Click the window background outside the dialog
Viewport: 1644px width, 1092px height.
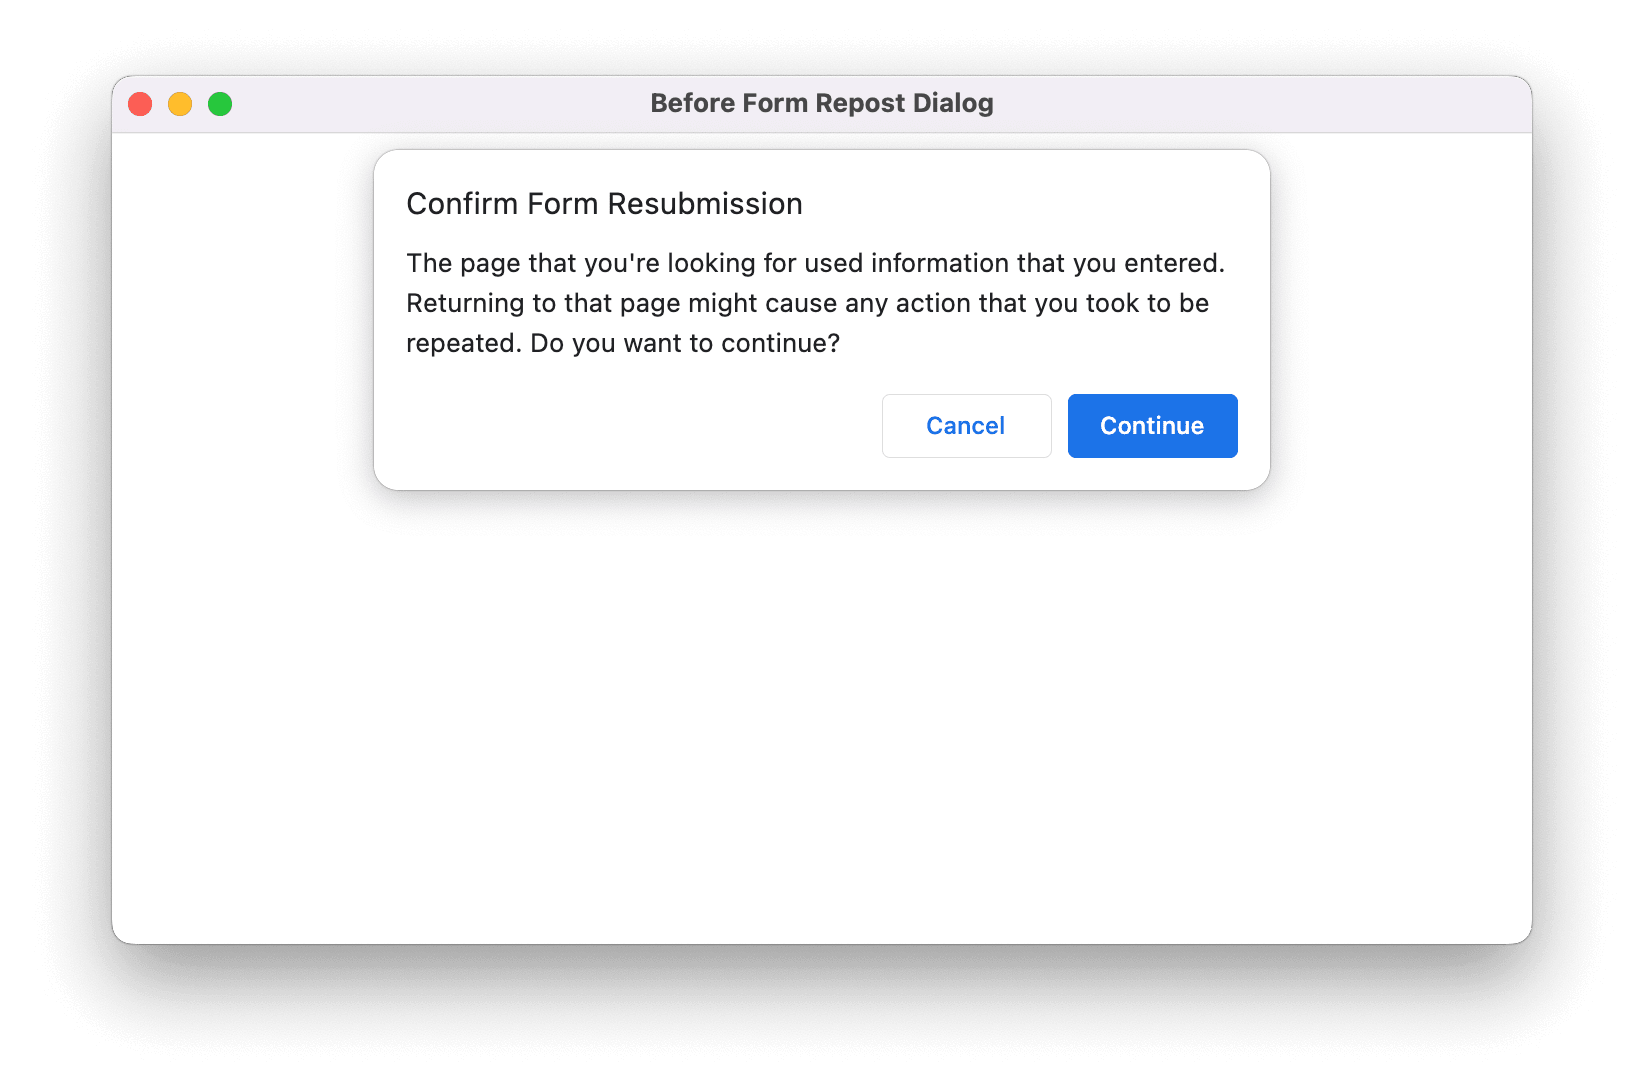(822, 700)
